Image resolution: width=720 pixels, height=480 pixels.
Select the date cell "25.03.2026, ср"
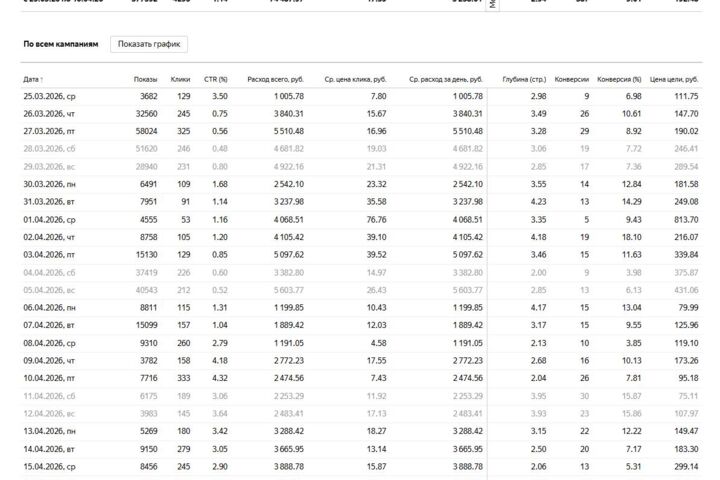tap(49, 96)
